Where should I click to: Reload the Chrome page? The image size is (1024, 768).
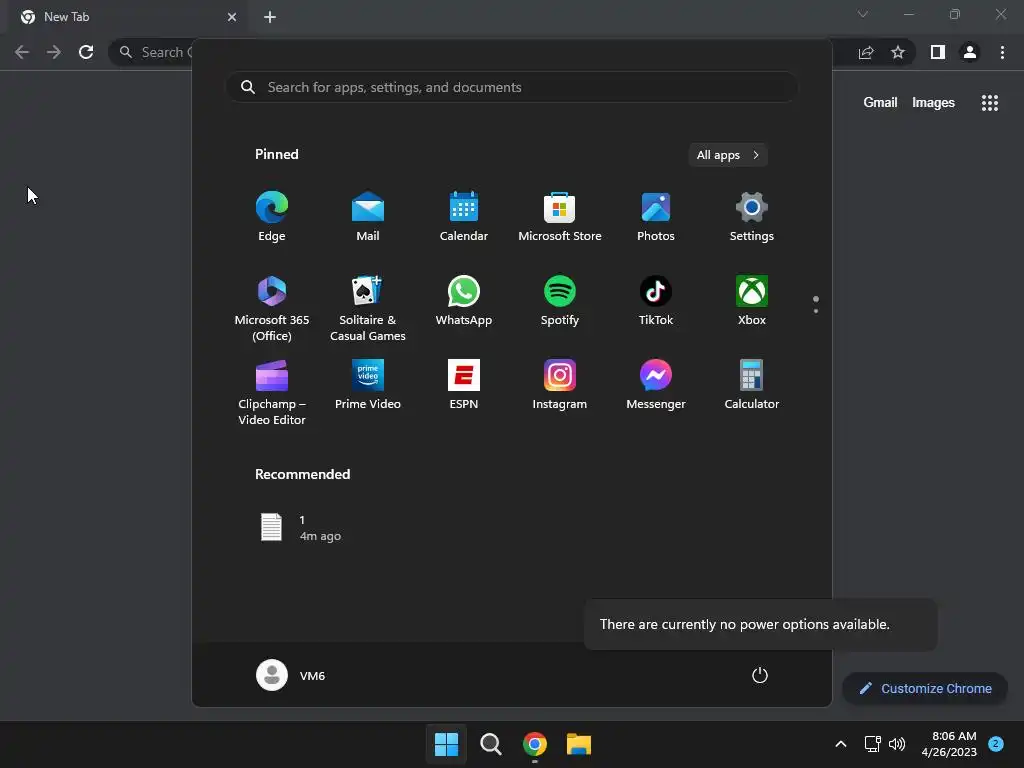(86, 52)
